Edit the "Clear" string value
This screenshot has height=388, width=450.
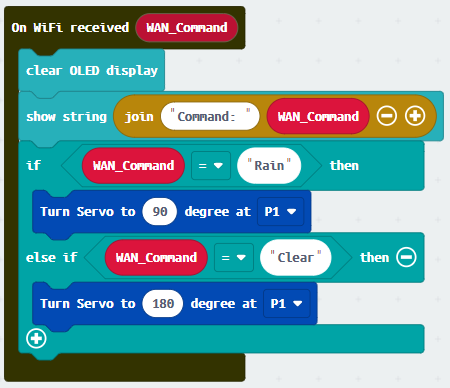coord(296,258)
